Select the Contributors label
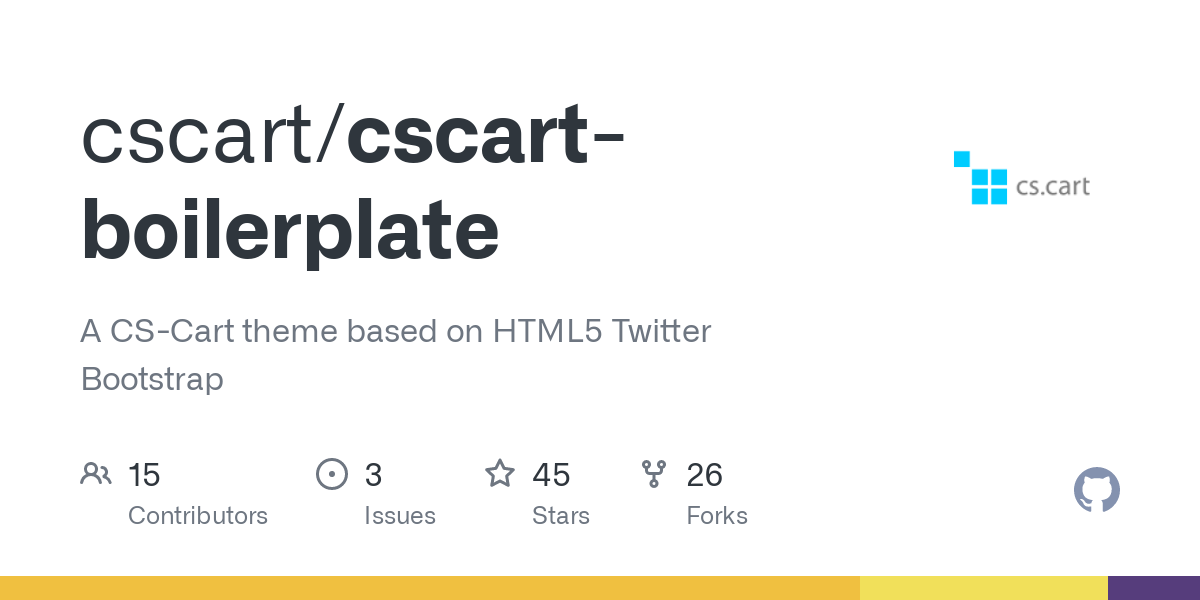This screenshot has width=1200, height=600. pyautogui.click(x=198, y=516)
